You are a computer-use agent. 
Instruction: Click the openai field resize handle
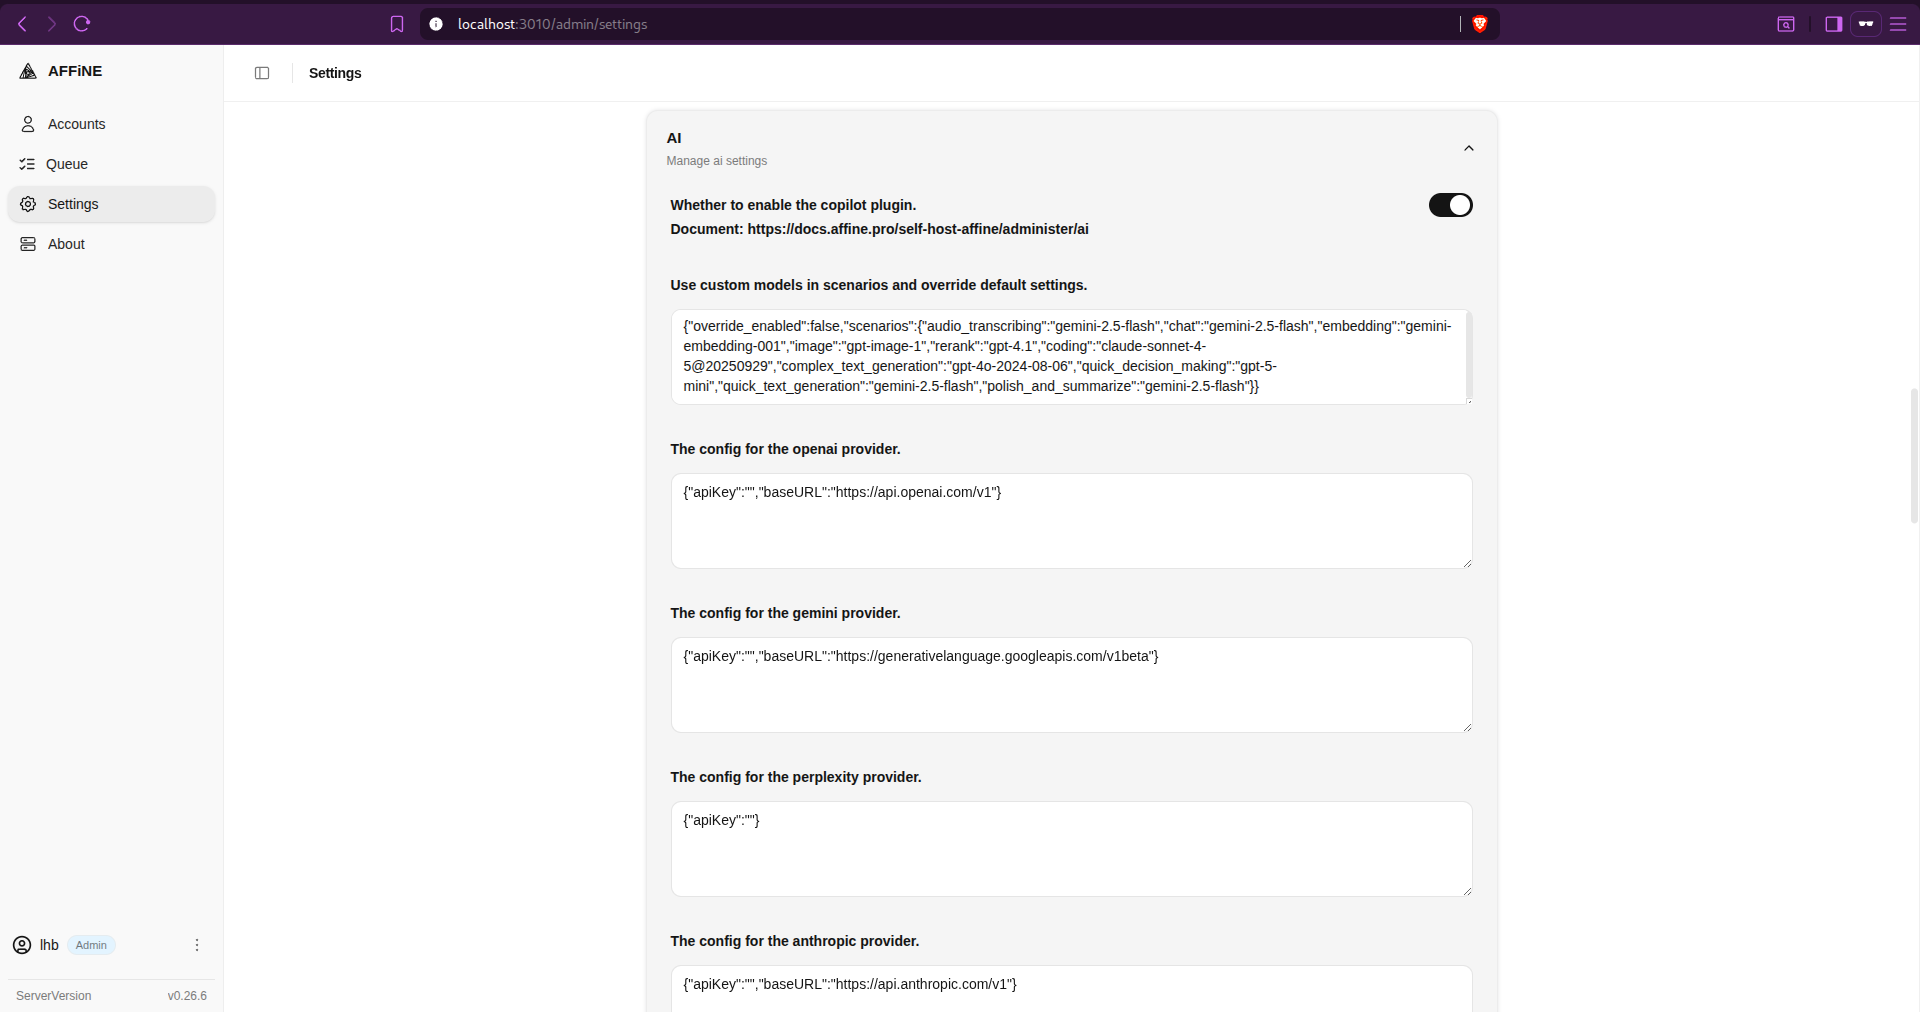[x=1467, y=563]
